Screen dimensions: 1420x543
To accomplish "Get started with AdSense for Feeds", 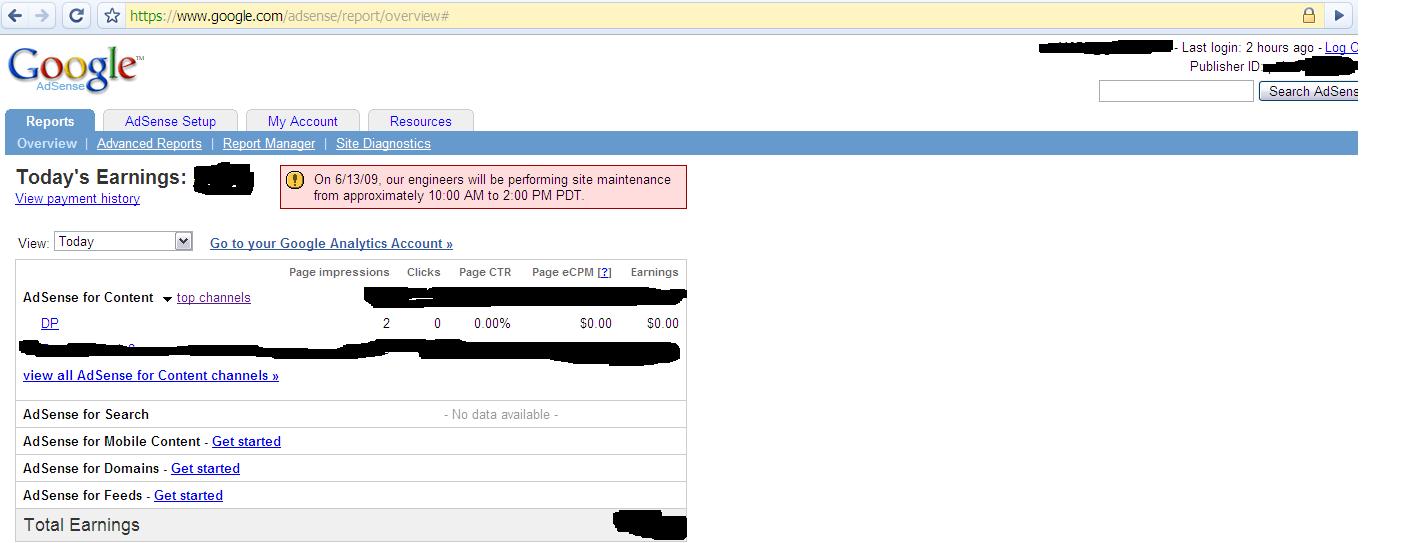I will (188, 495).
